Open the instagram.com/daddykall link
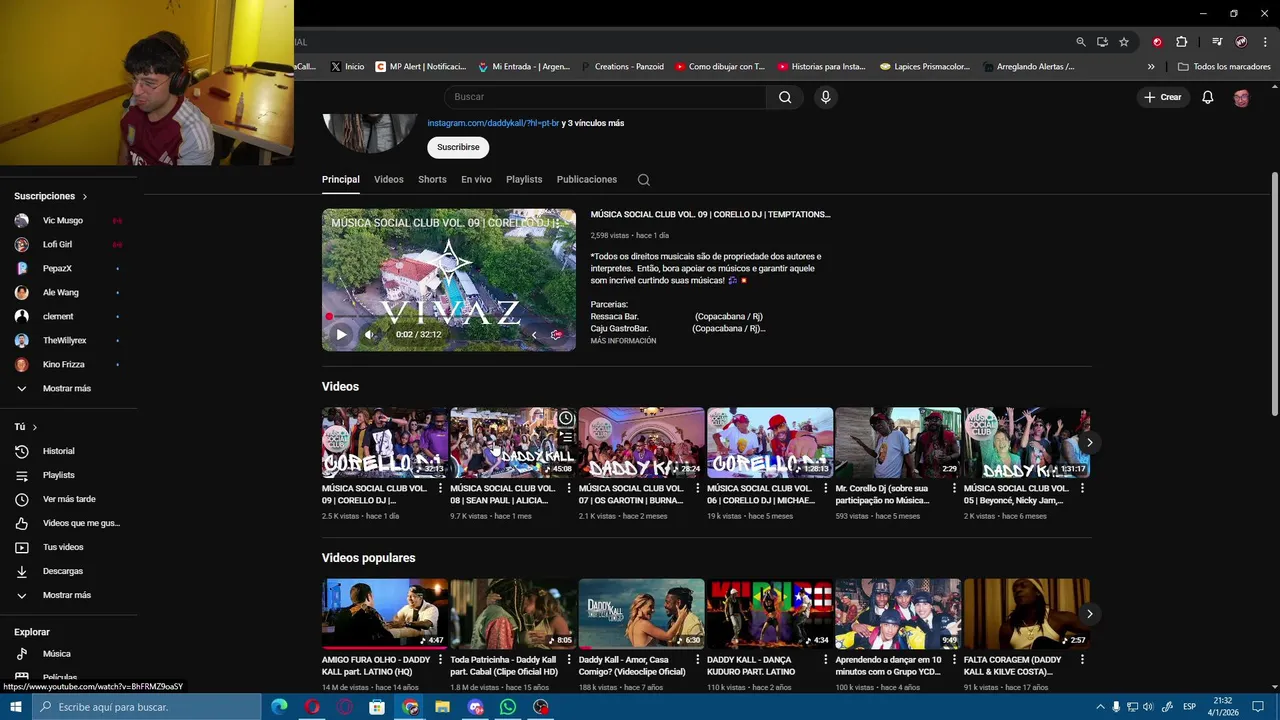Viewport: 1280px width, 720px height. pyautogui.click(x=493, y=123)
